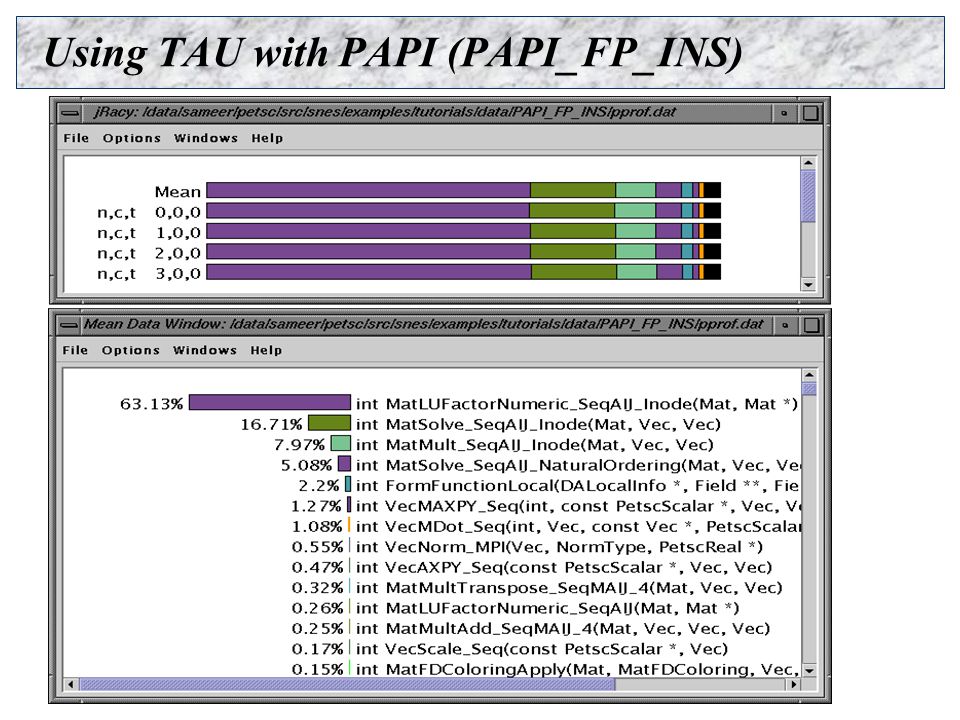Click n,c,t 2,0,0 row label
The height and width of the screenshot is (720, 960).
coord(149,253)
